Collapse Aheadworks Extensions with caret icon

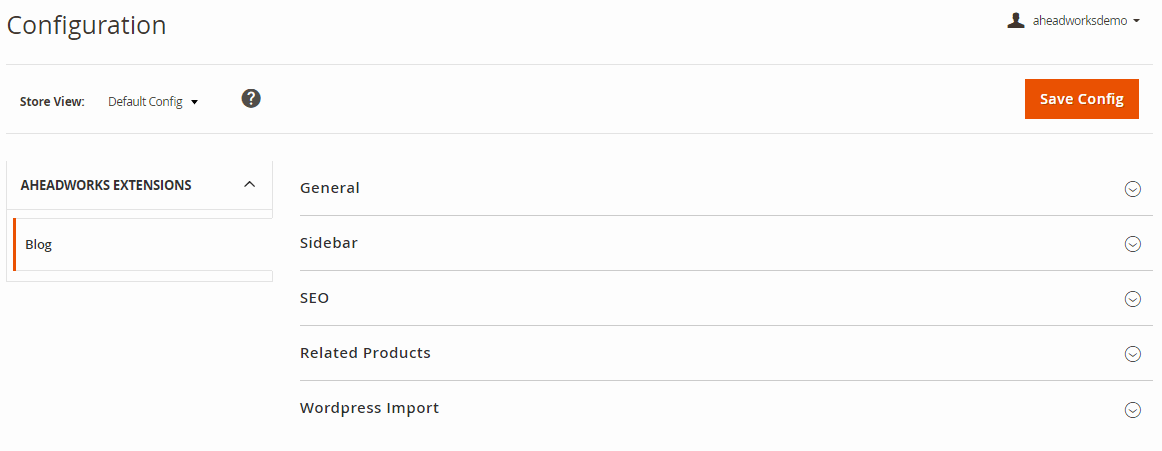(250, 184)
